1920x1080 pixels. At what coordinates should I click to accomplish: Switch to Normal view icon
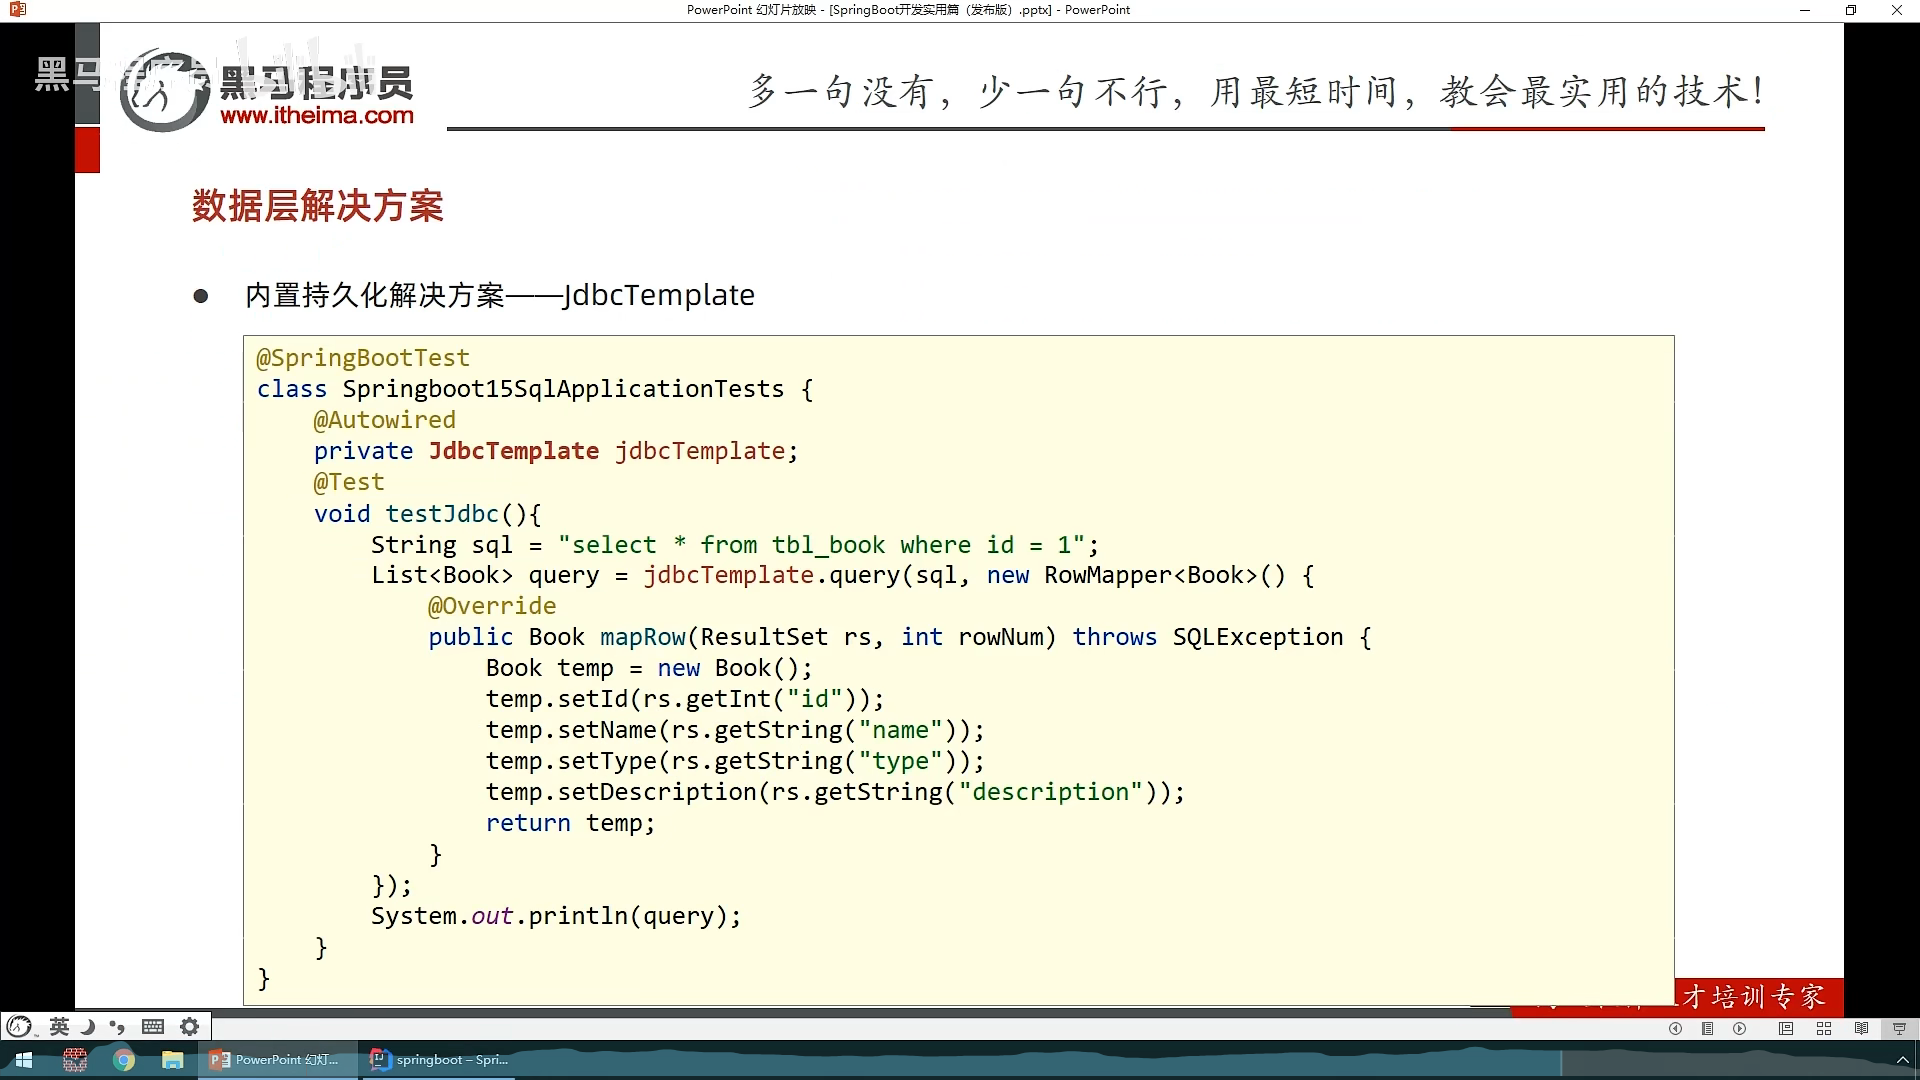pyautogui.click(x=1786, y=1028)
